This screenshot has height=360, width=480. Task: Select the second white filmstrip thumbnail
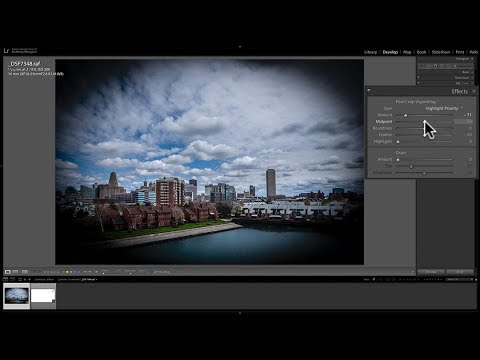[43, 296]
